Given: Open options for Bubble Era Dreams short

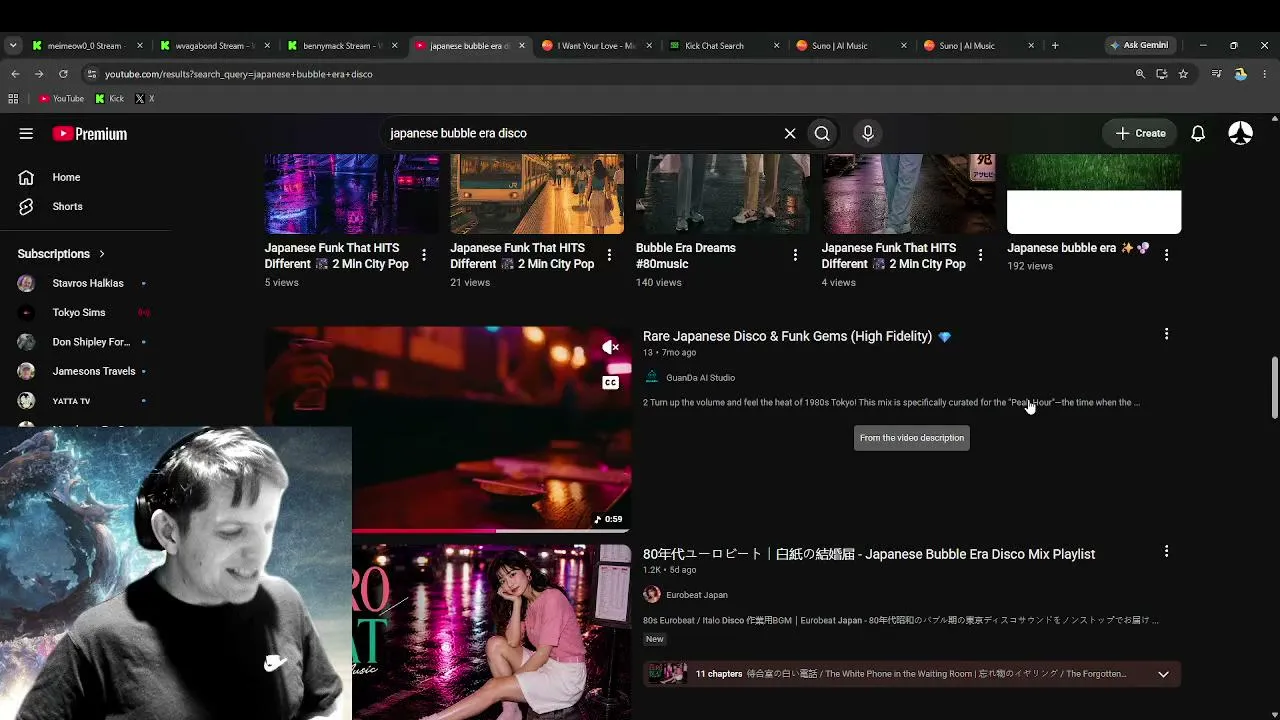Looking at the screenshot, I should coord(795,255).
